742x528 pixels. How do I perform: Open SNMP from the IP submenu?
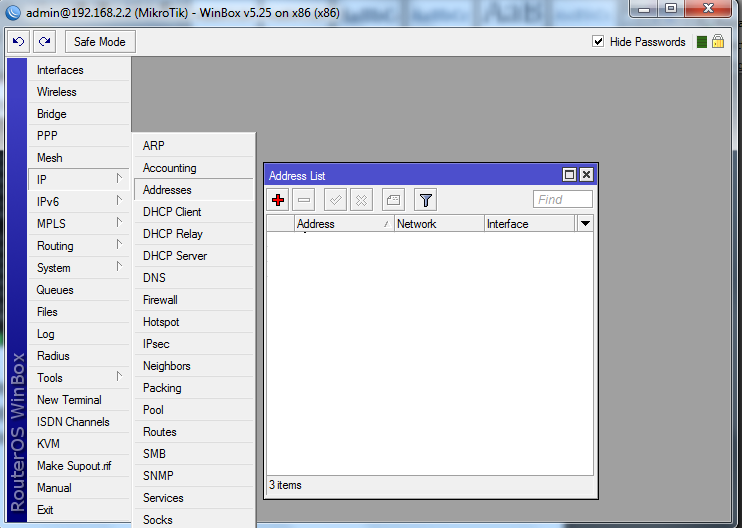point(194,476)
